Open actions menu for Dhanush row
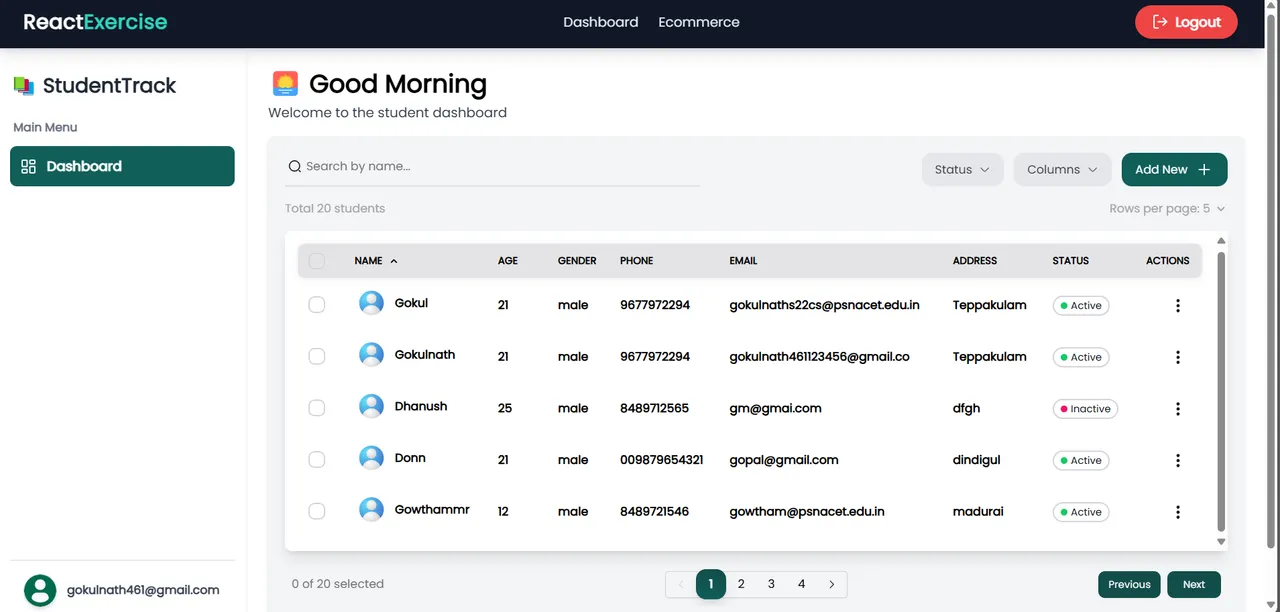The height and width of the screenshot is (612, 1280). (x=1178, y=409)
